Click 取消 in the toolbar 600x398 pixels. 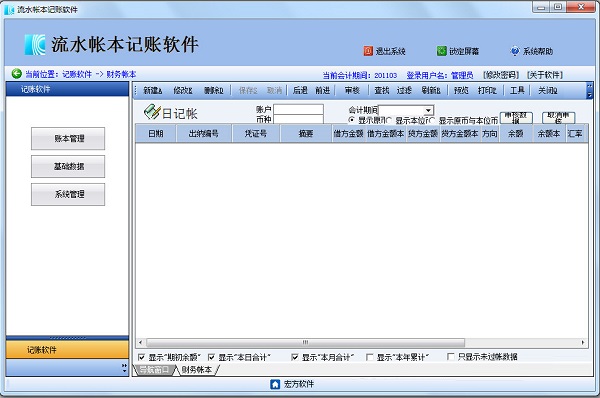(x=274, y=91)
